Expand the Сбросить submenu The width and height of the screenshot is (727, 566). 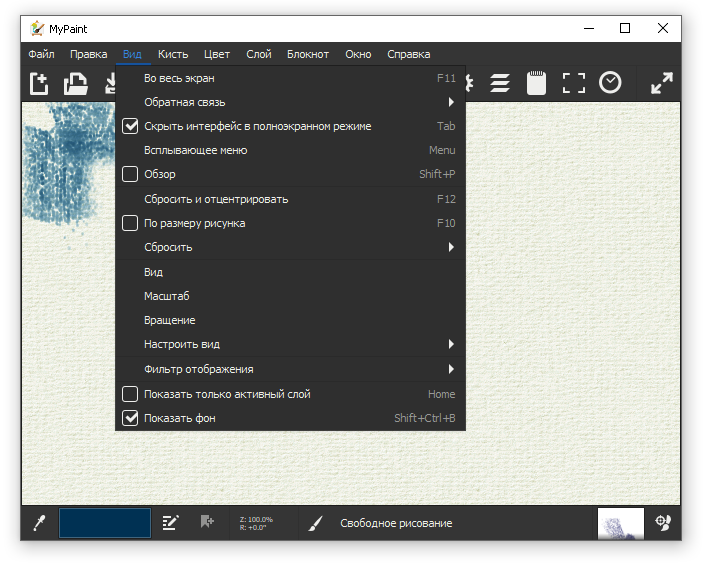point(290,248)
